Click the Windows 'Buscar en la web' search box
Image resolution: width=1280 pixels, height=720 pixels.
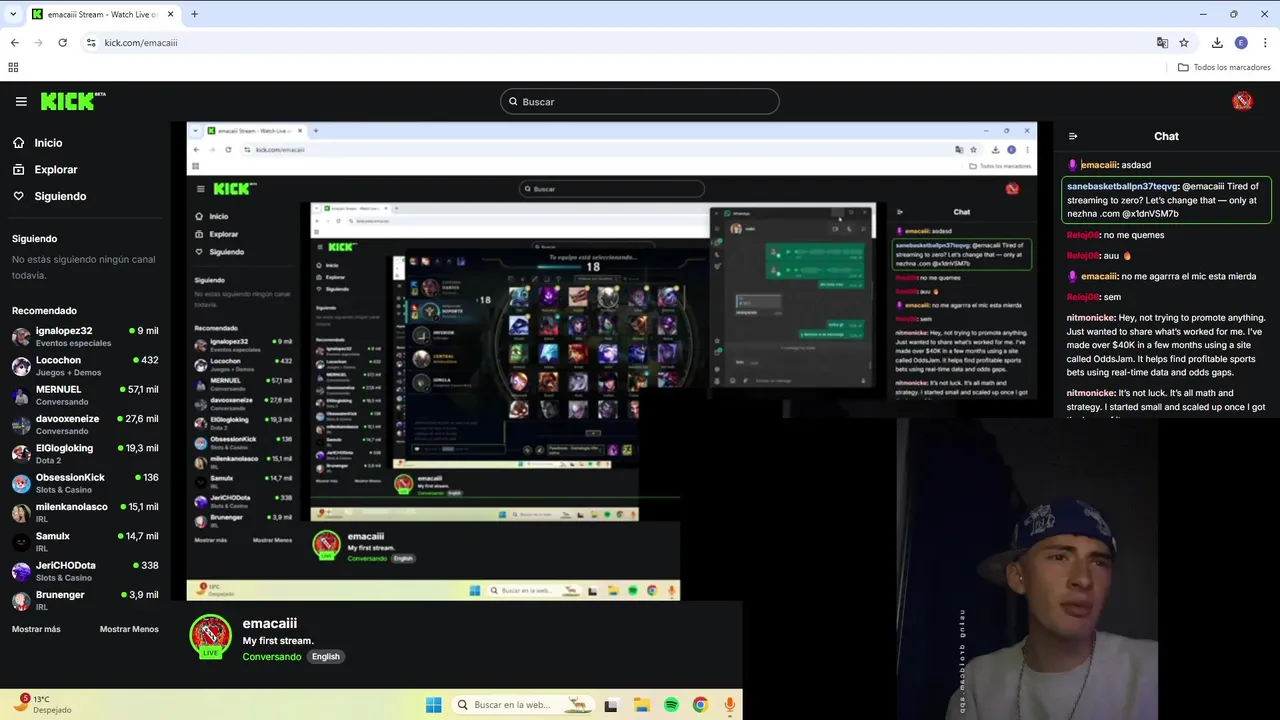pos(521,705)
